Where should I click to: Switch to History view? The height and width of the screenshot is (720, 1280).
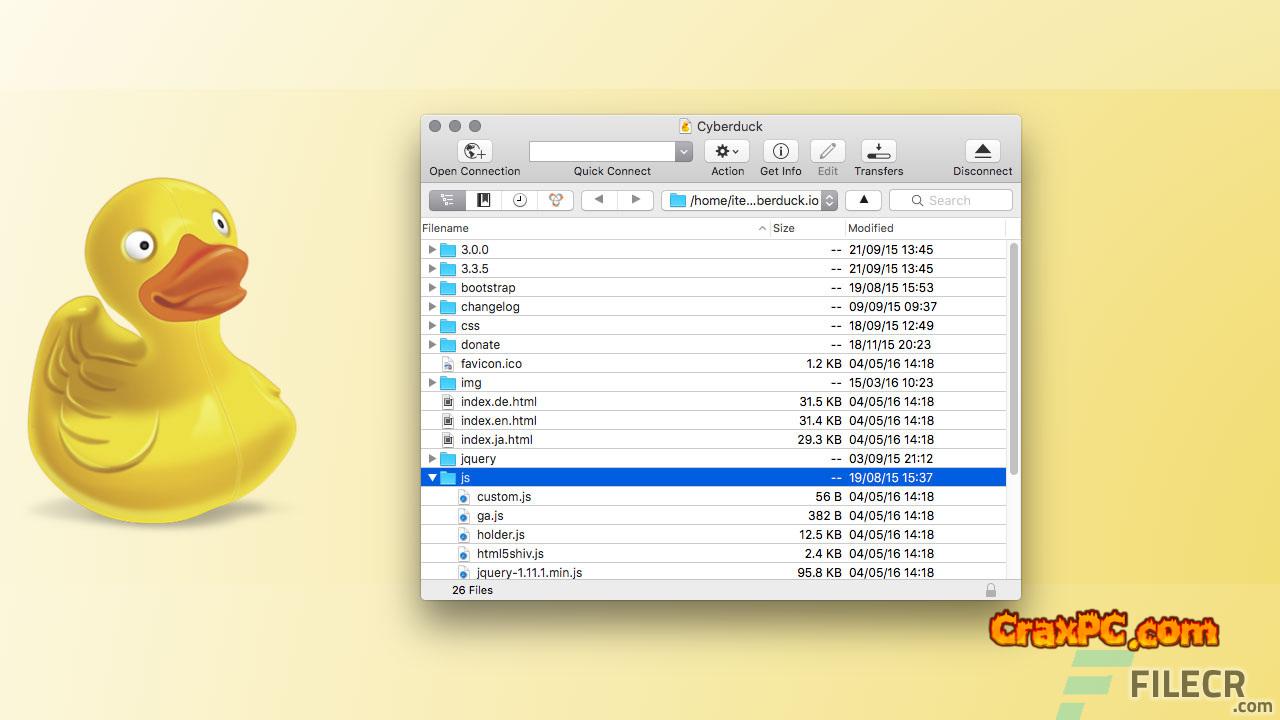point(520,200)
